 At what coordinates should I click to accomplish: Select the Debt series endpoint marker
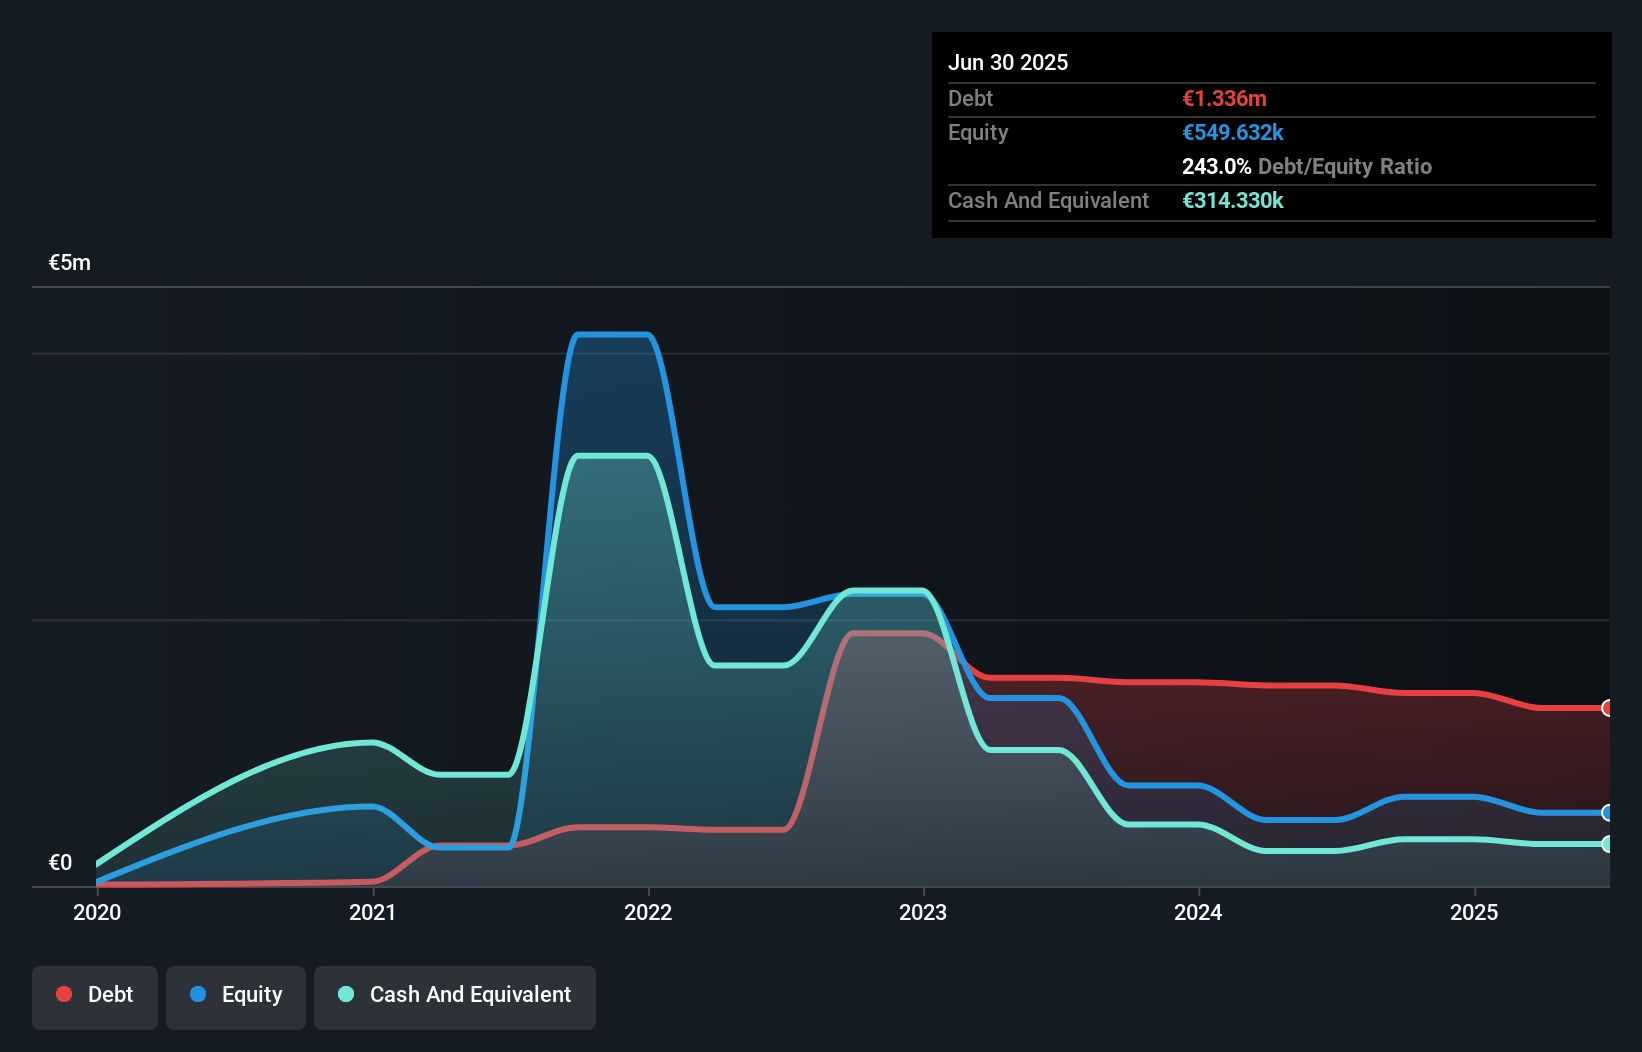tap(1607, 709)
